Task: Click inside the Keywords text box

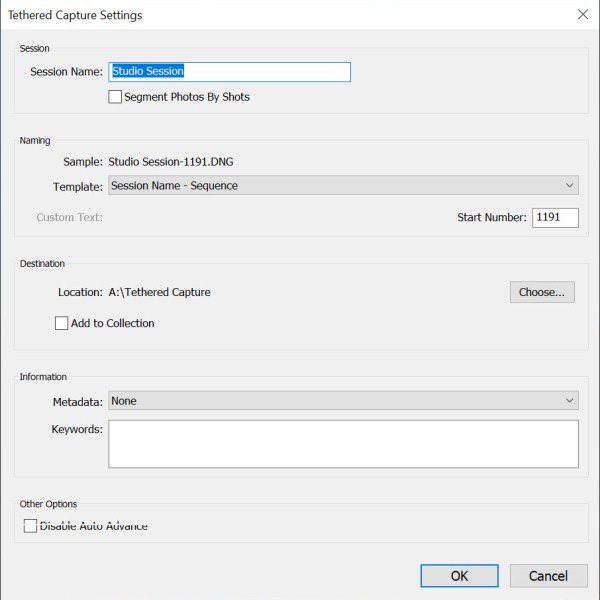Action: (343, 443)
